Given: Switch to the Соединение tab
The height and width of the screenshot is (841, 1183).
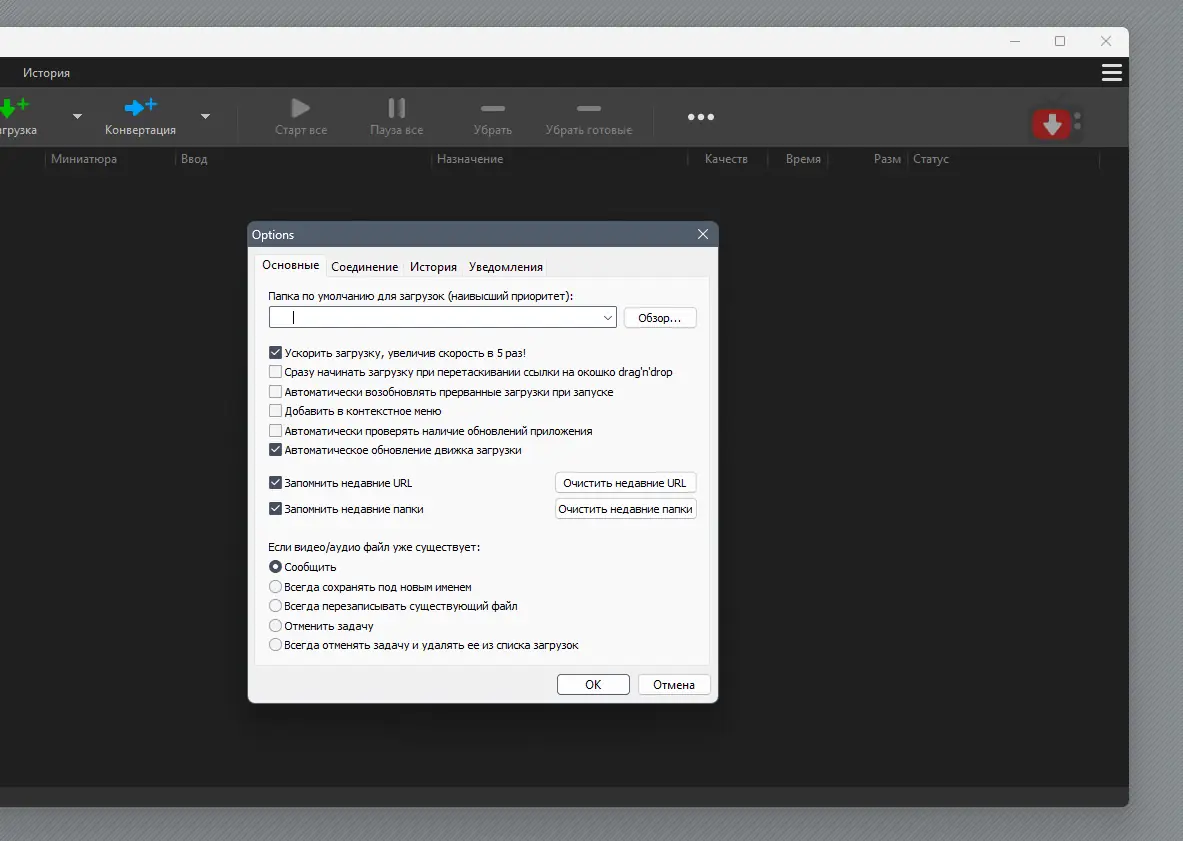Looking at the screenshot, I should (365, 266).
